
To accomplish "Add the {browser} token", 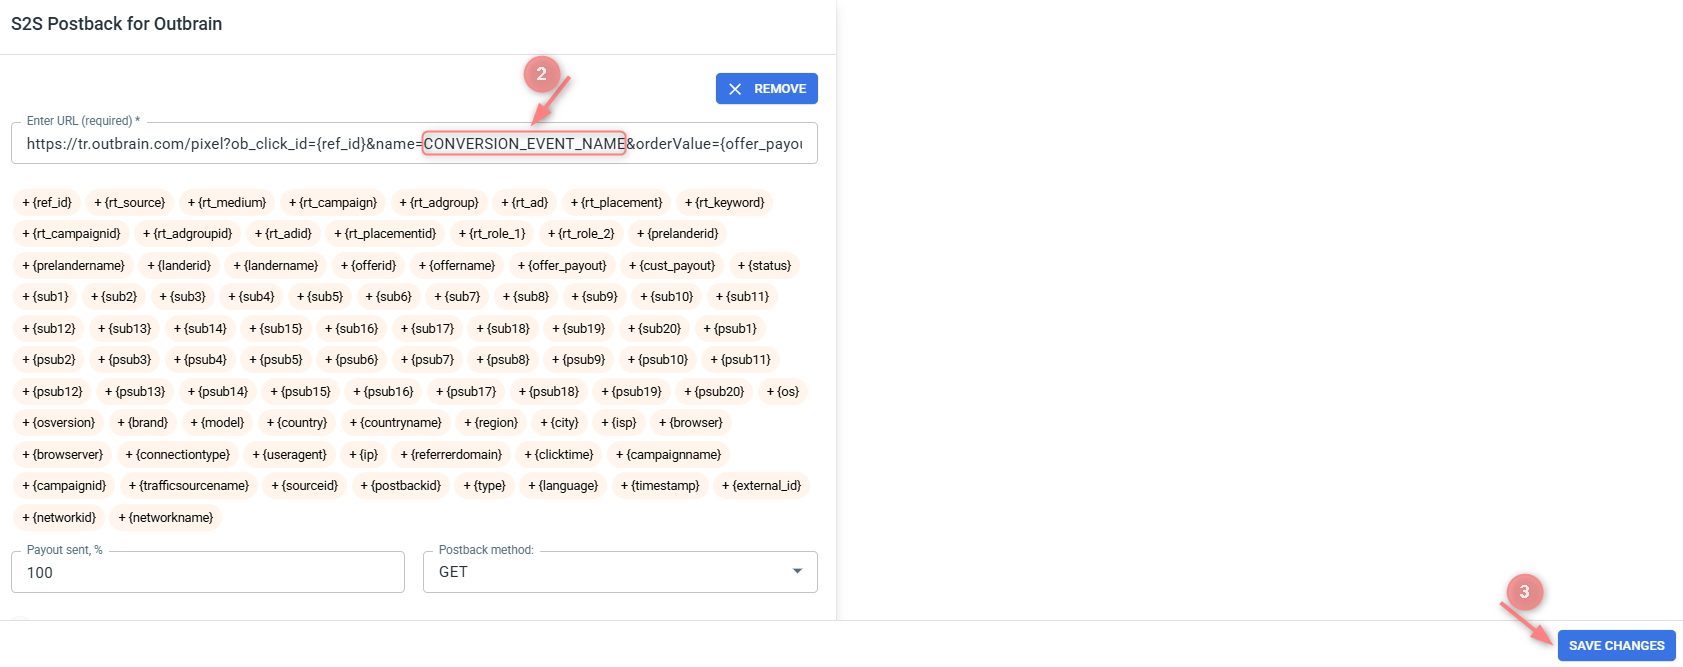I will [691, 423].
